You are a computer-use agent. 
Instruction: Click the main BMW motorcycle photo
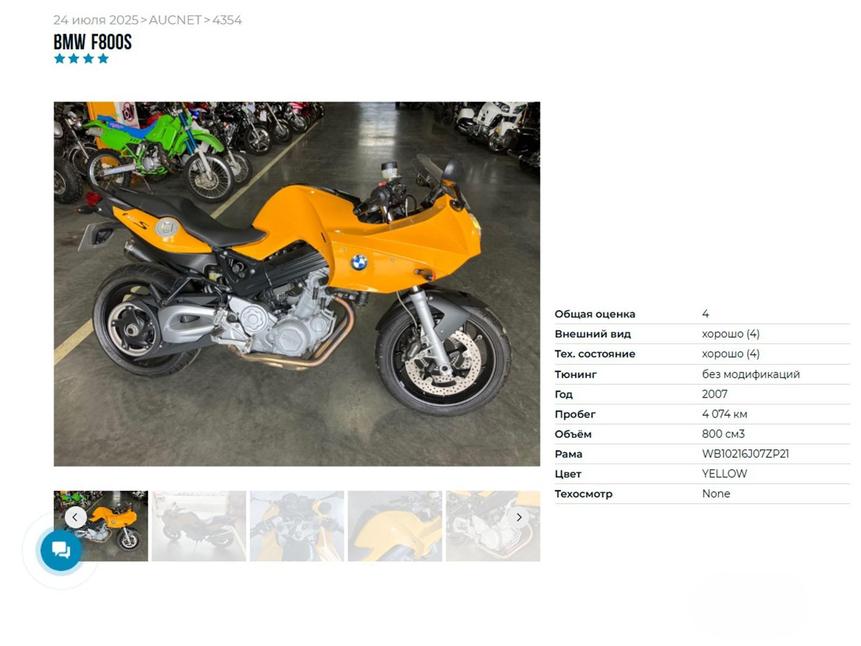click(x=297, y=284)
